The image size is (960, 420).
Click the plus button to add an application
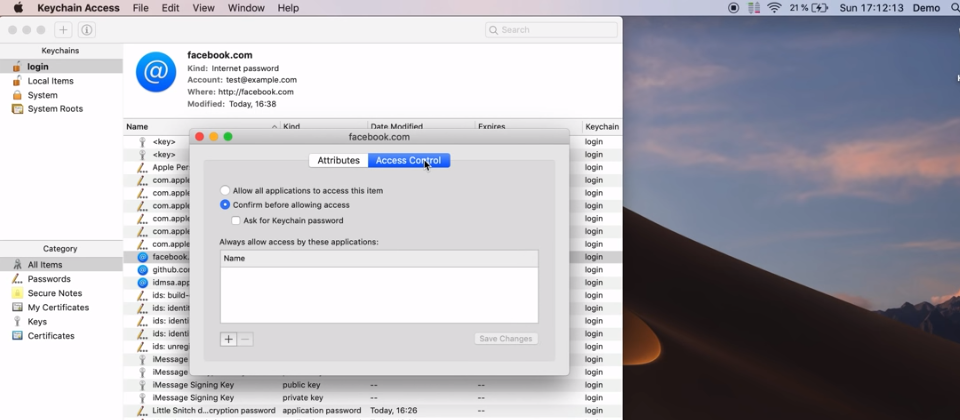pos(228,339)
